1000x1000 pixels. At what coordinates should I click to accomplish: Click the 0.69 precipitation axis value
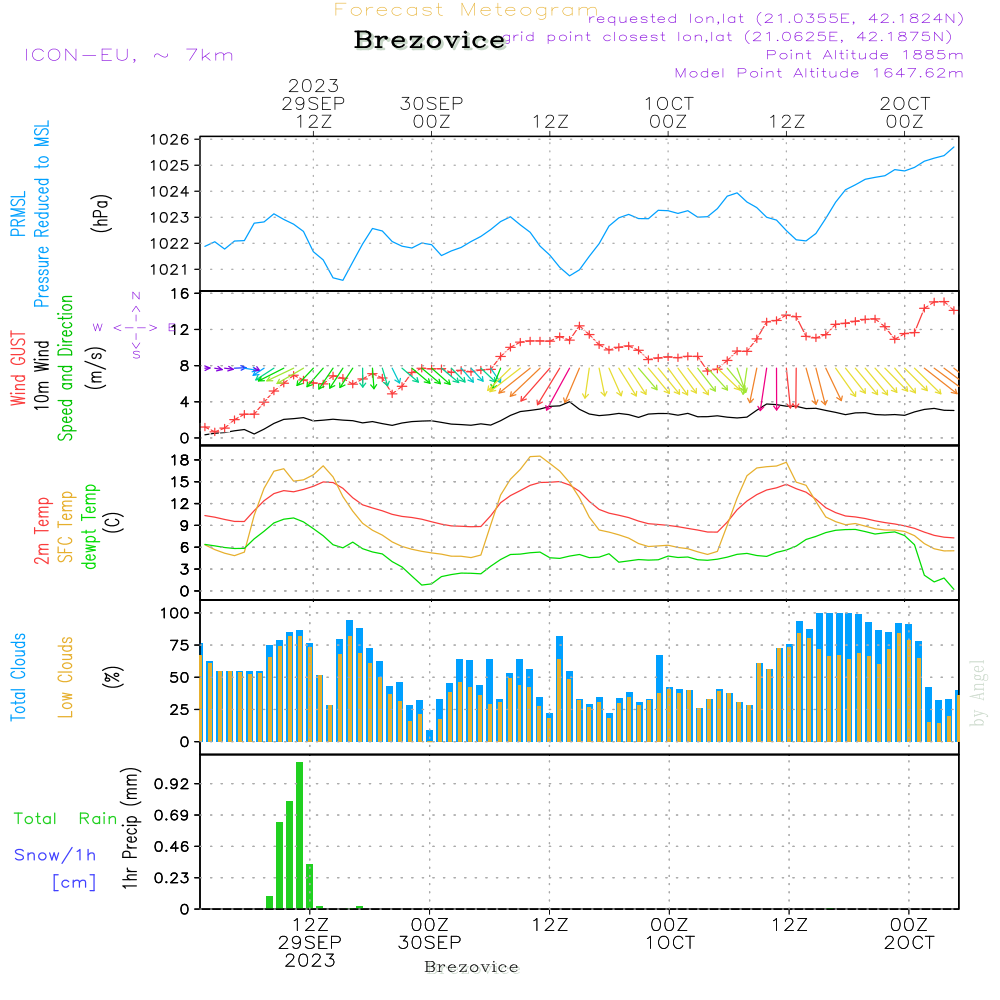coord(172,815)
